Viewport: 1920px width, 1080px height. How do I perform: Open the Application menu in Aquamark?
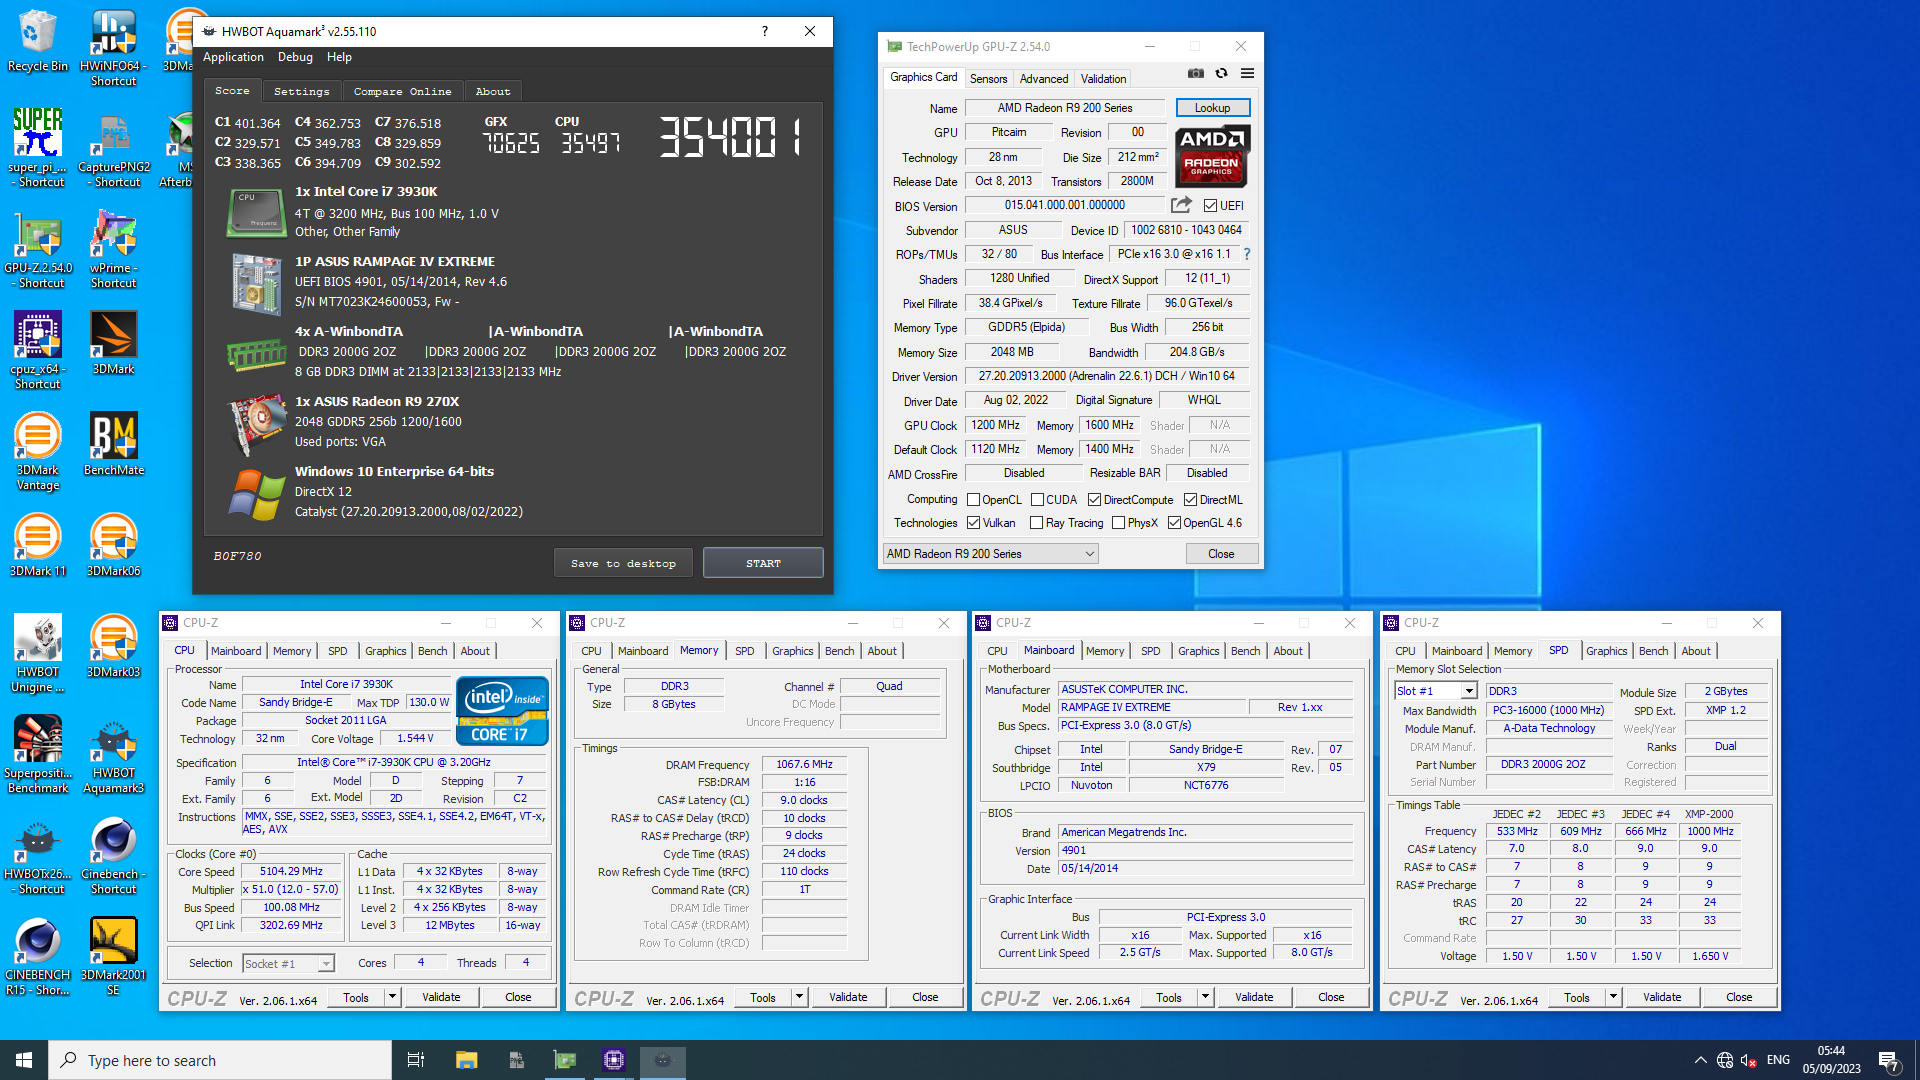[x=233, y=57]
